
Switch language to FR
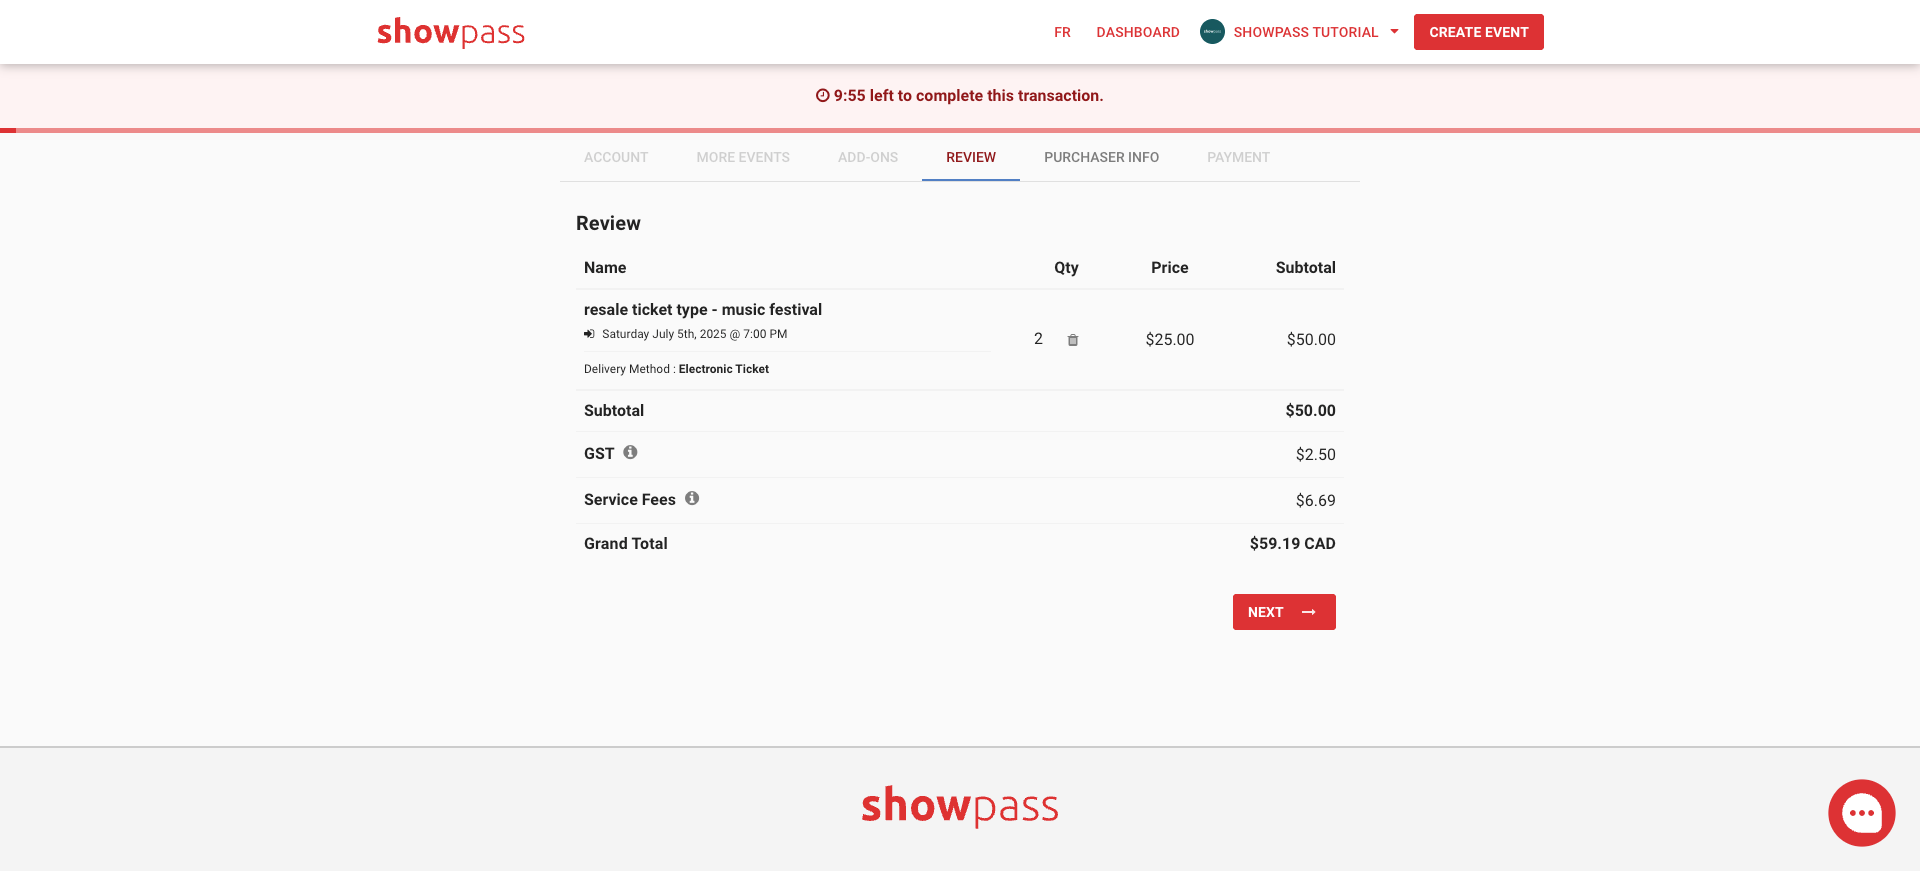click(x=1062, y=32)
